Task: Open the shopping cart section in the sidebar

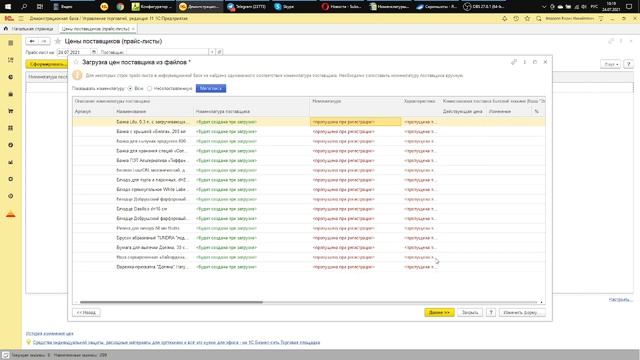Action: pos(11,111)
